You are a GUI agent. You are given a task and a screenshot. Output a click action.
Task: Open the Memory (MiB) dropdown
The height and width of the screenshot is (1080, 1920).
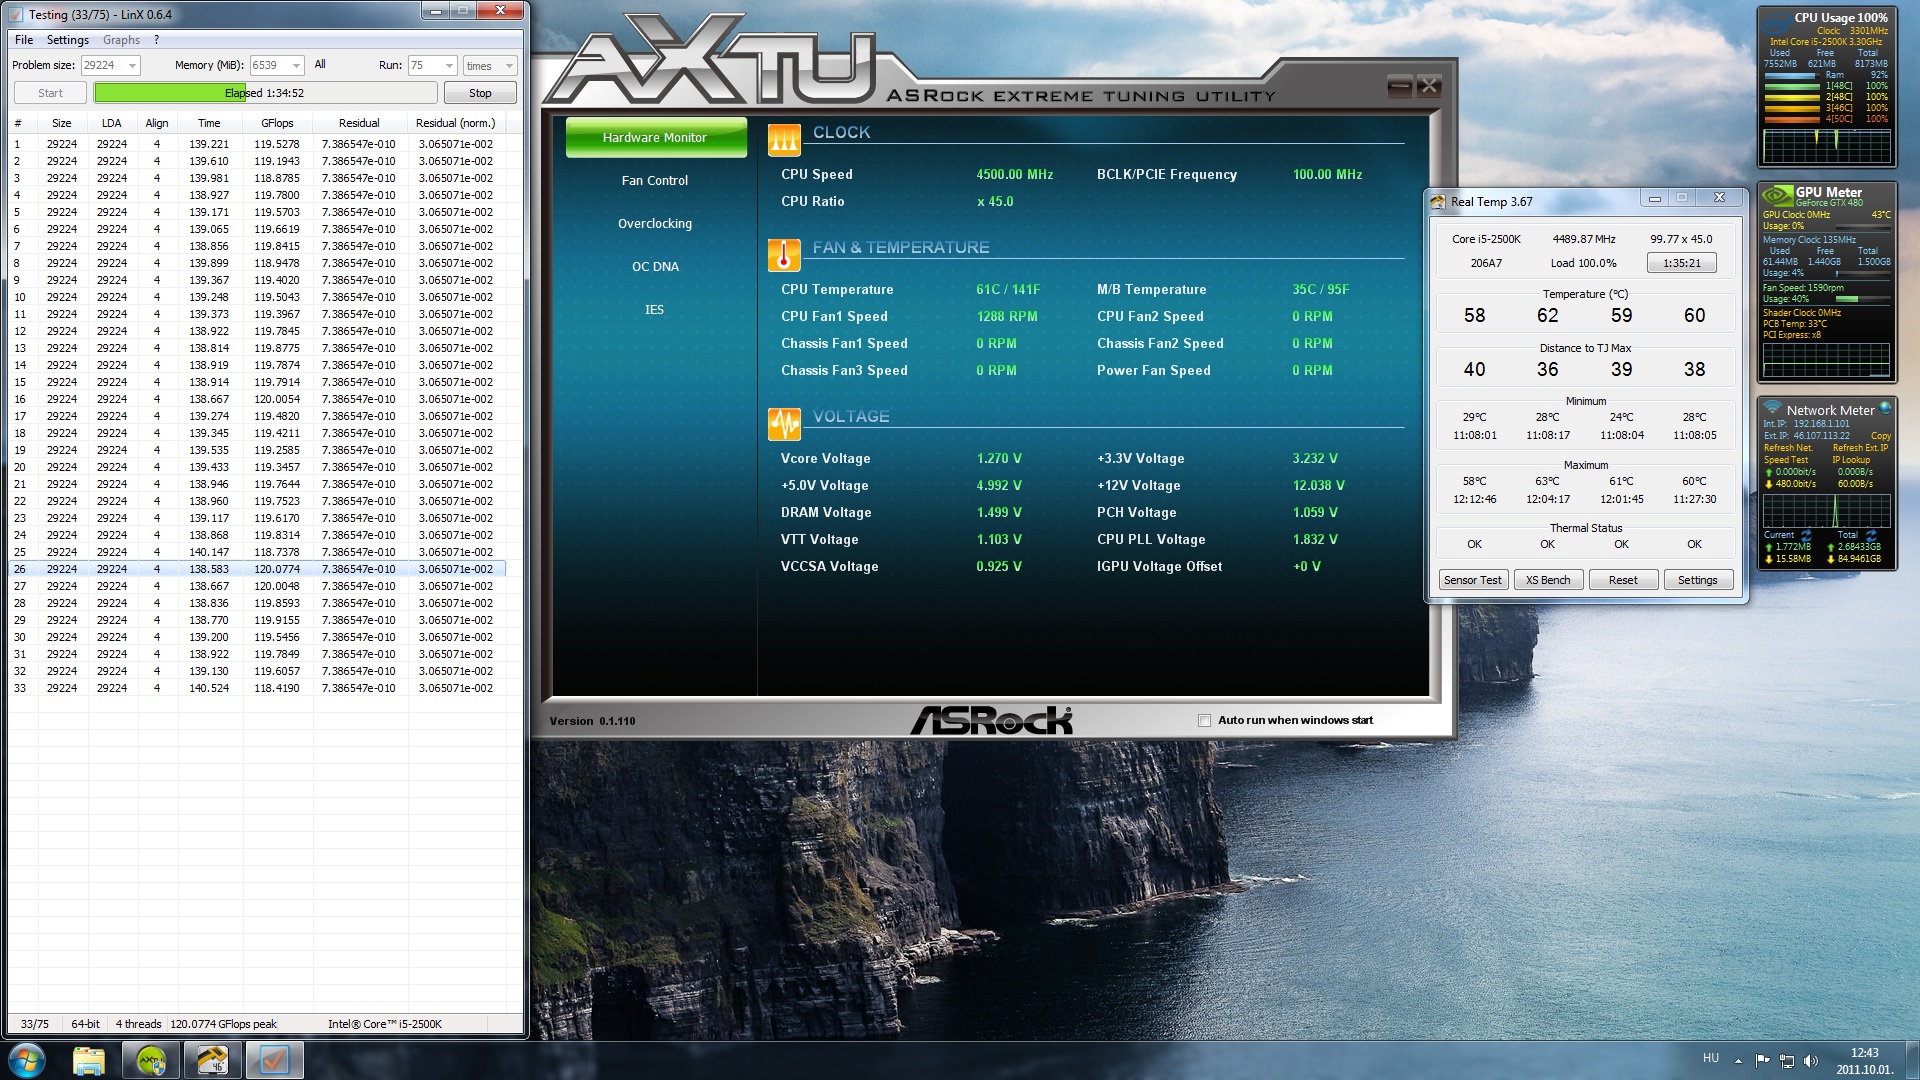[296, 66]
